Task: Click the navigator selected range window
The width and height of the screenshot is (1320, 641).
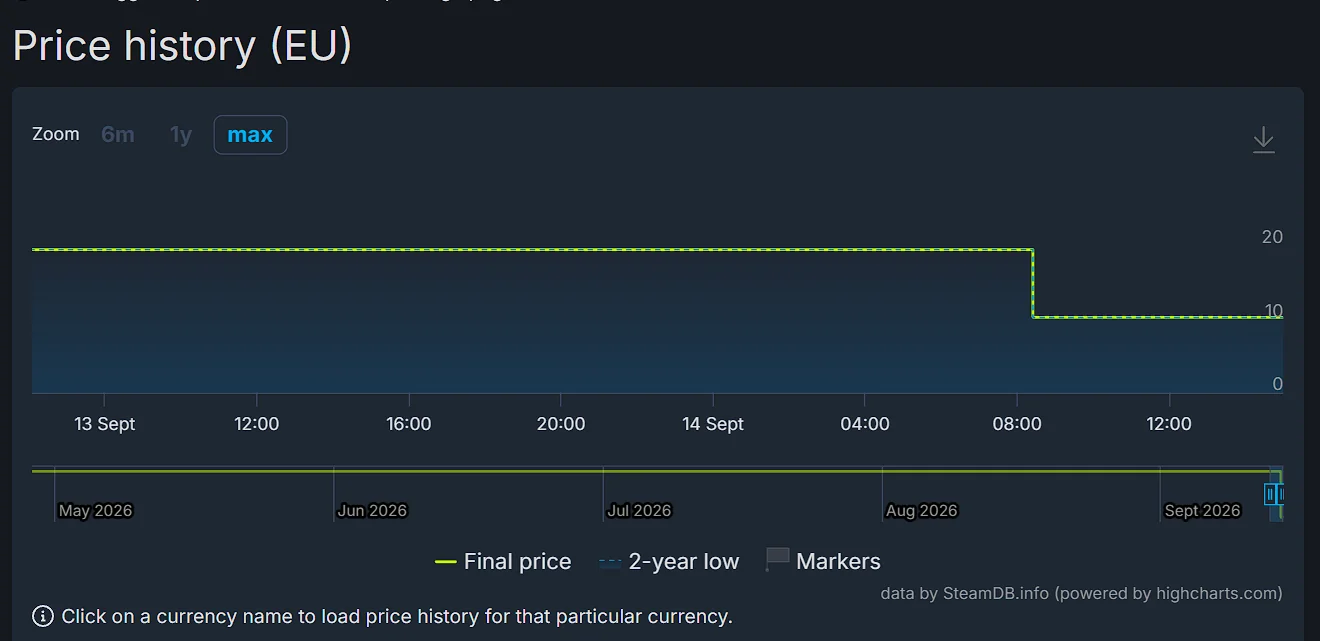Action: 1276,494
